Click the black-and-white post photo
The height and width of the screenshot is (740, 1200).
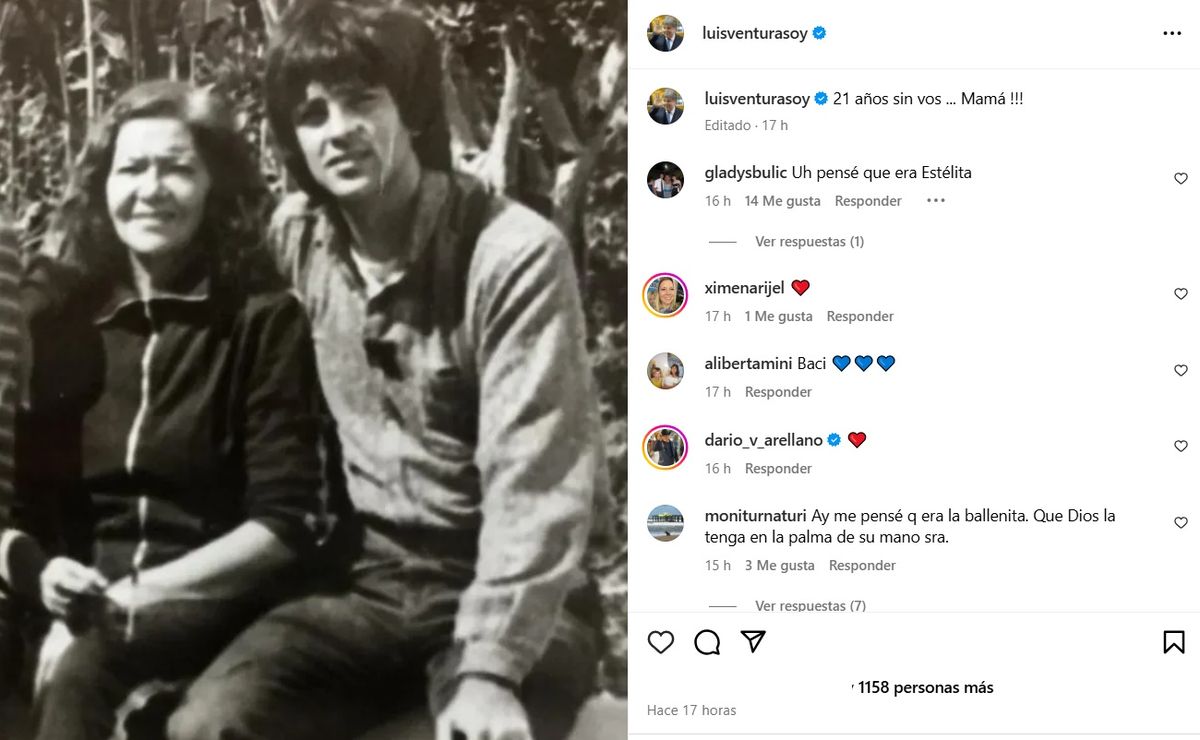(313, 370)
